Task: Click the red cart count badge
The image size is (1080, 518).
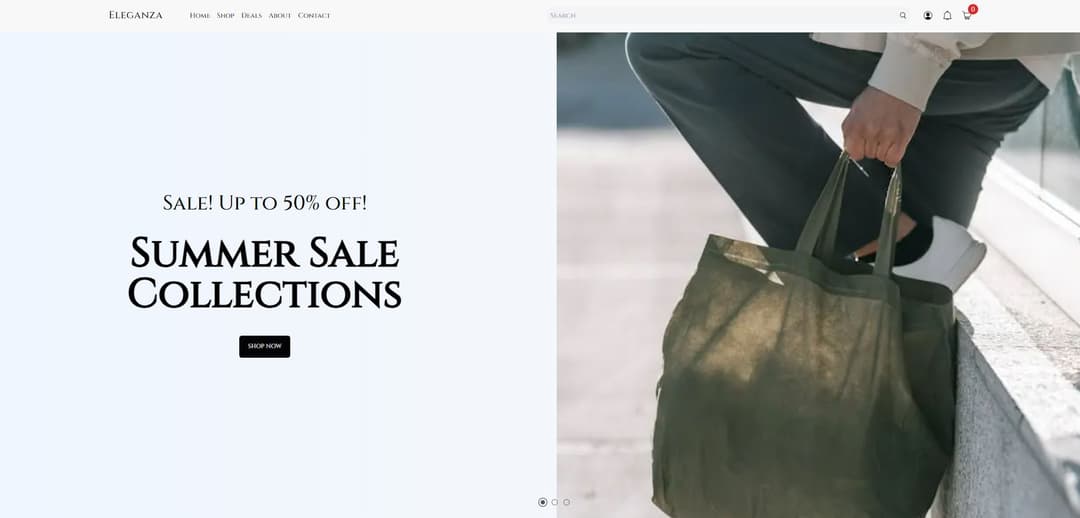Action: (973, 9)
